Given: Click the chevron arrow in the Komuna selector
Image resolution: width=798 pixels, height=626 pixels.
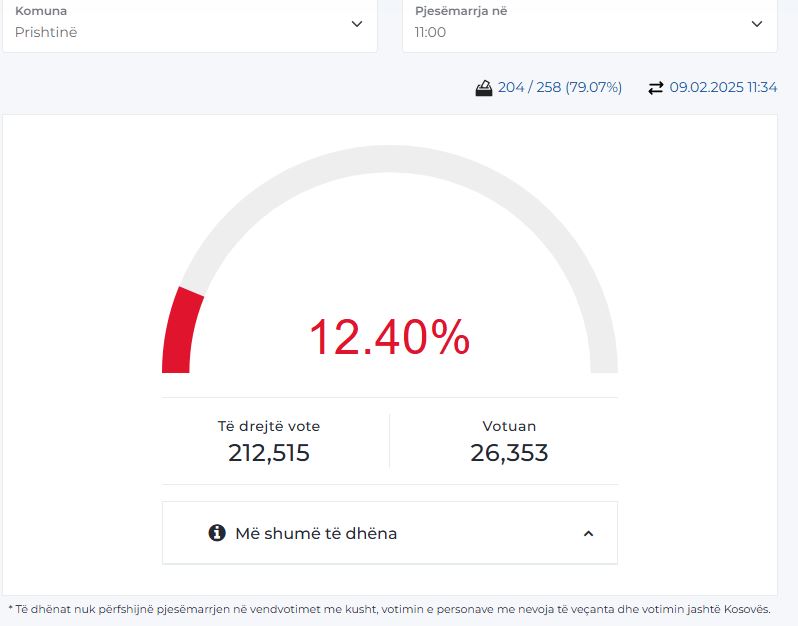Looking at the screenshot, I should coord(357,24).
